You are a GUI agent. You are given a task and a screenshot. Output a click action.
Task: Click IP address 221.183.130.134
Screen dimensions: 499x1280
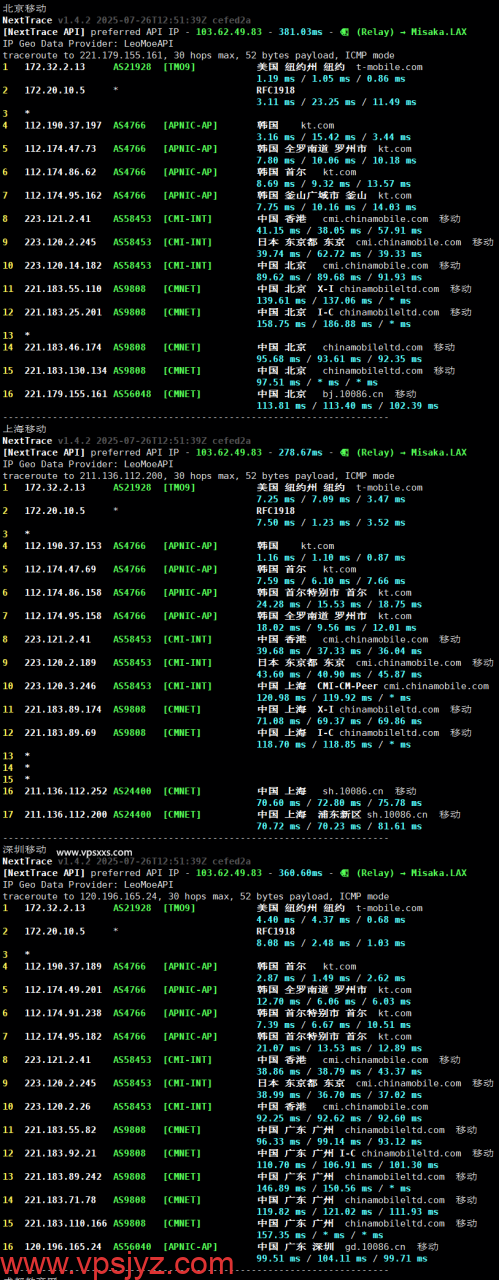click(66, 370)
